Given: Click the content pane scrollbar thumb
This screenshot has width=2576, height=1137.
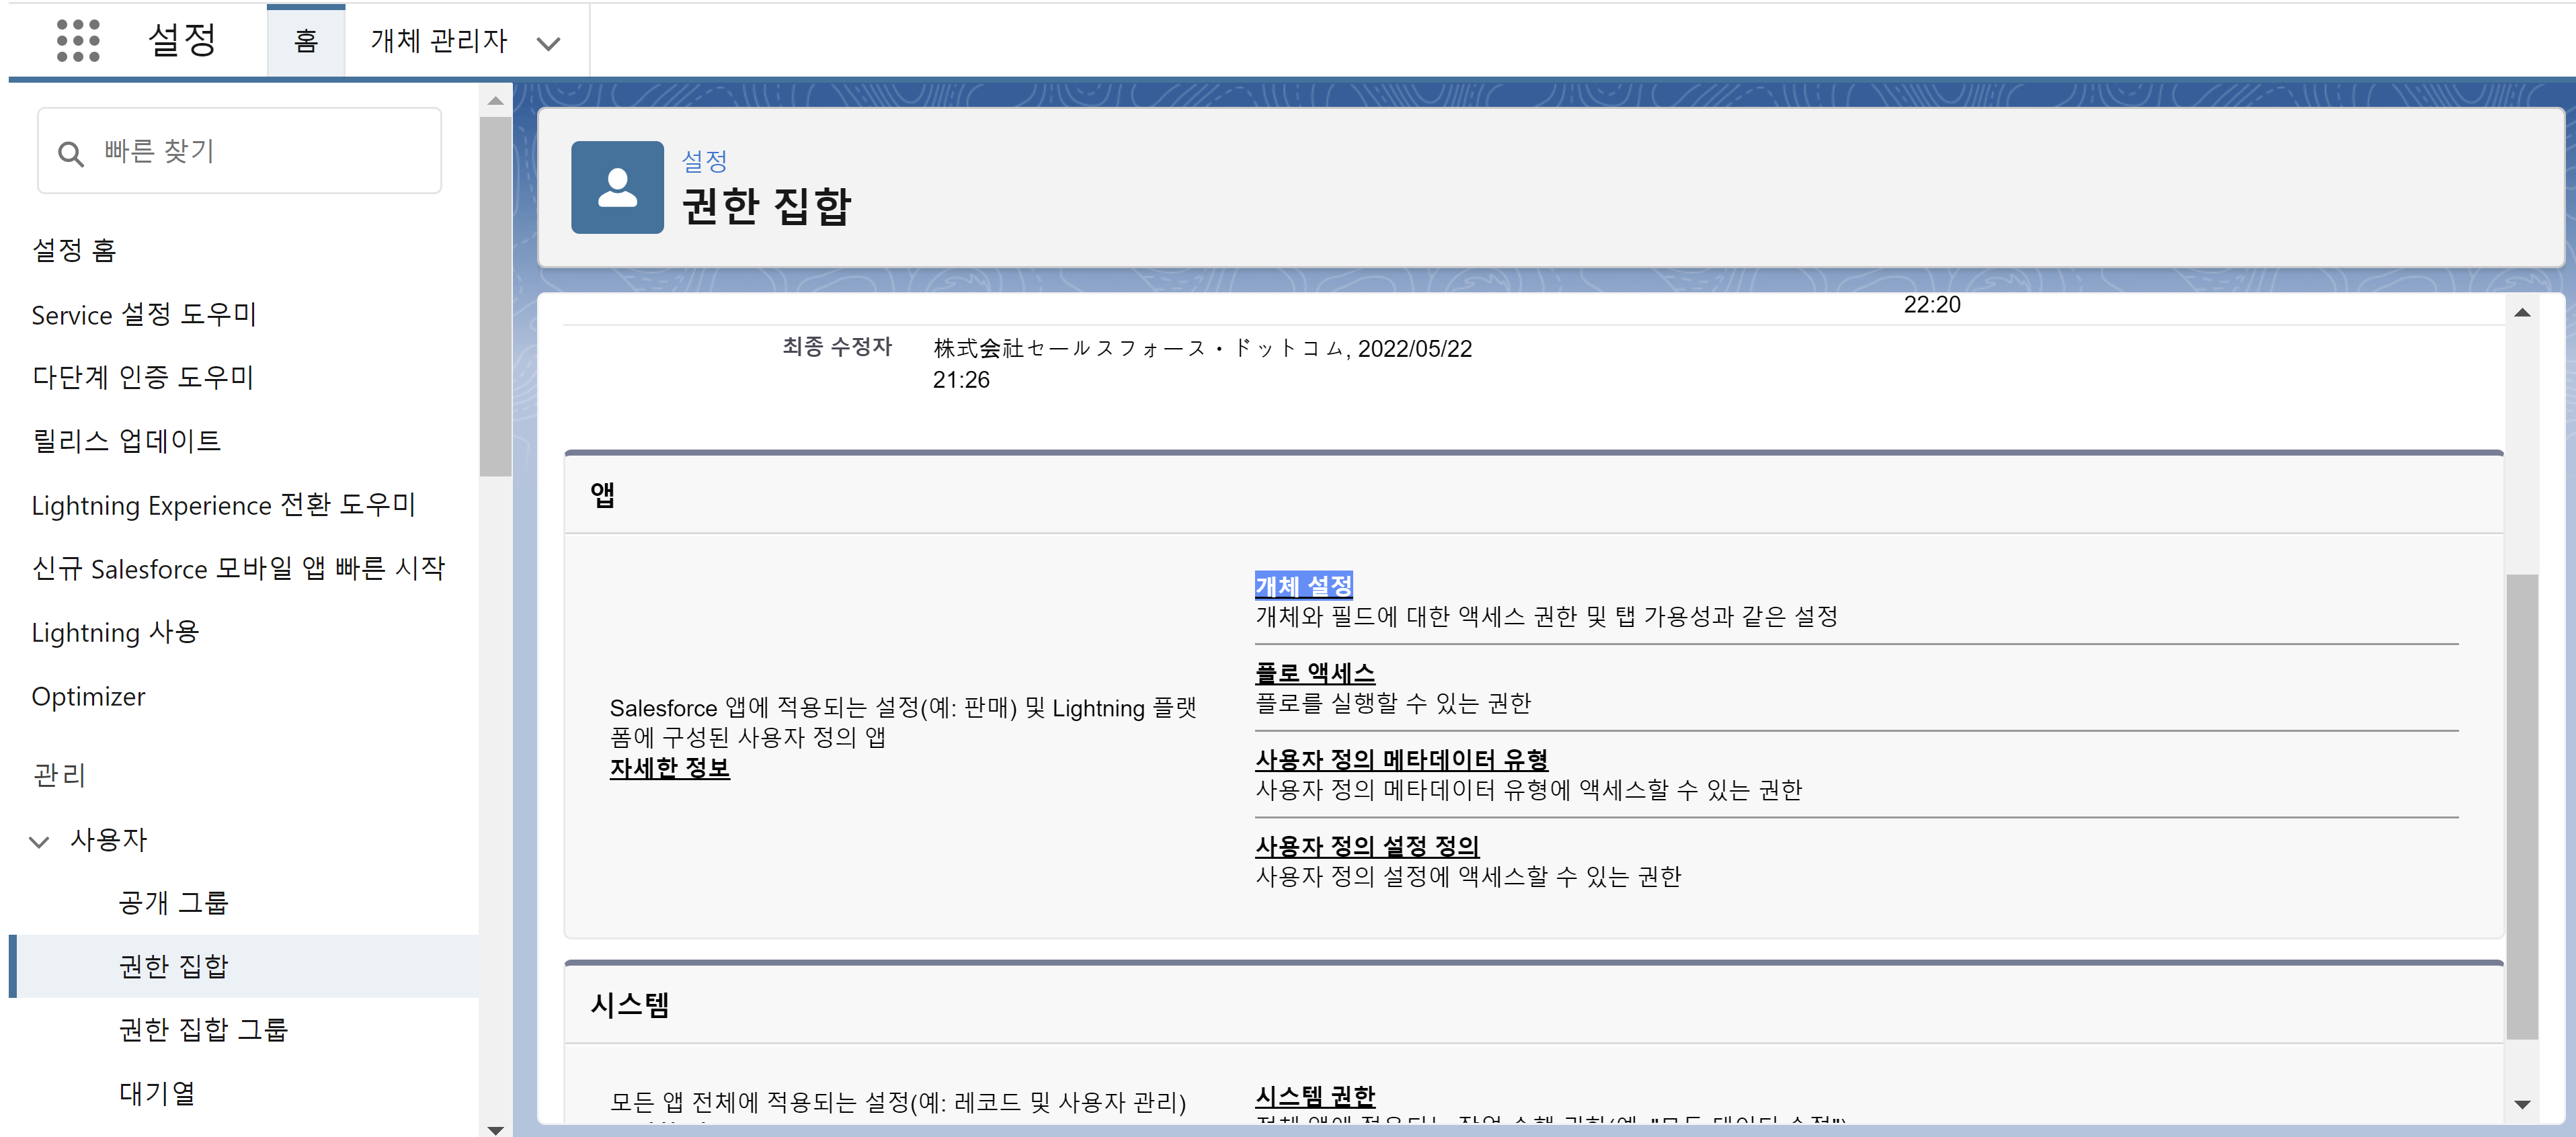Looking at the screenshot, I should point(2522,806).
